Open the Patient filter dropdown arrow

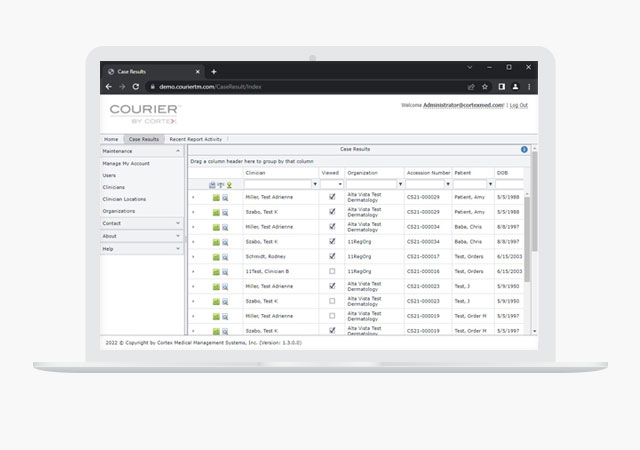coord(490,184)
